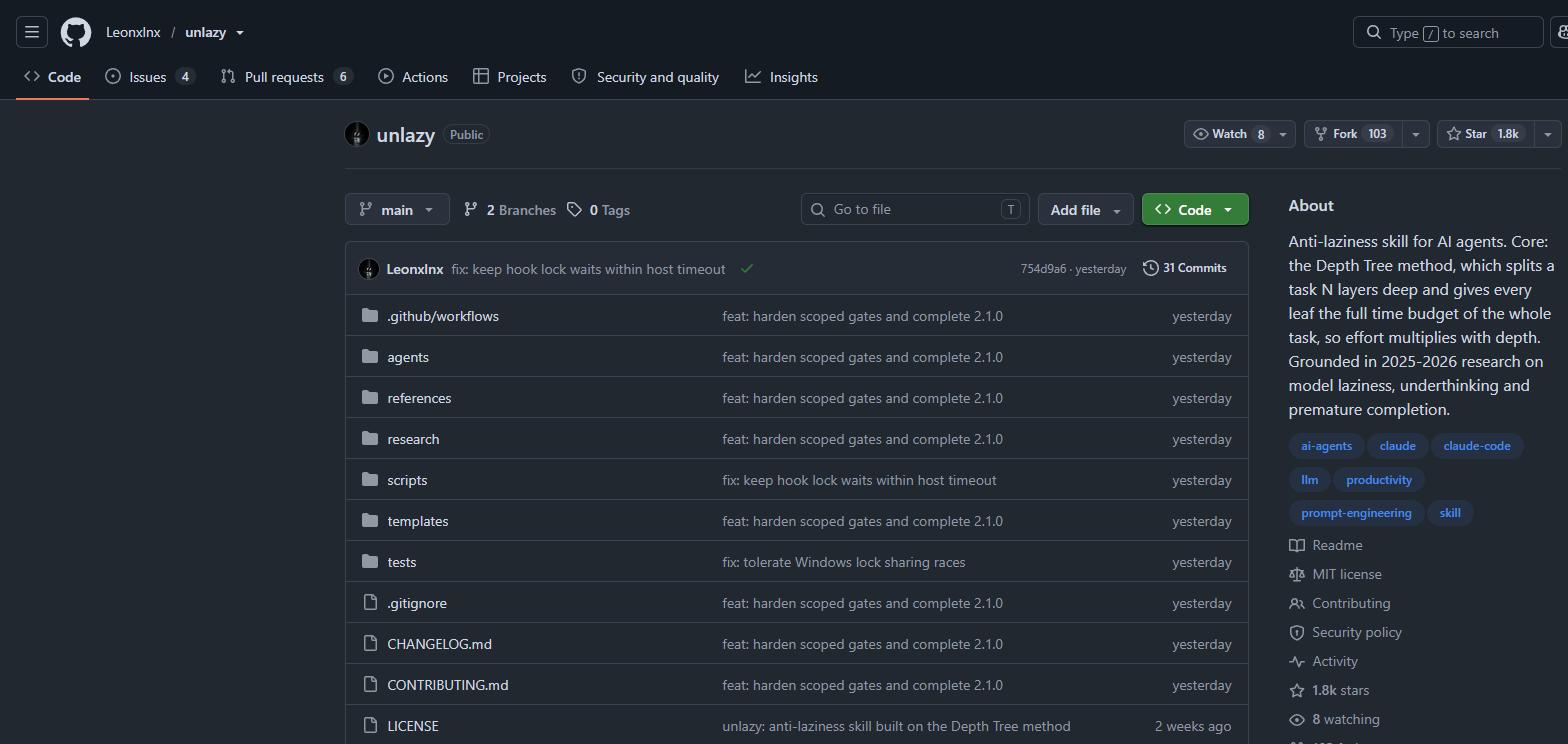Check the green commit status checkmark

[x=747, y=268]
